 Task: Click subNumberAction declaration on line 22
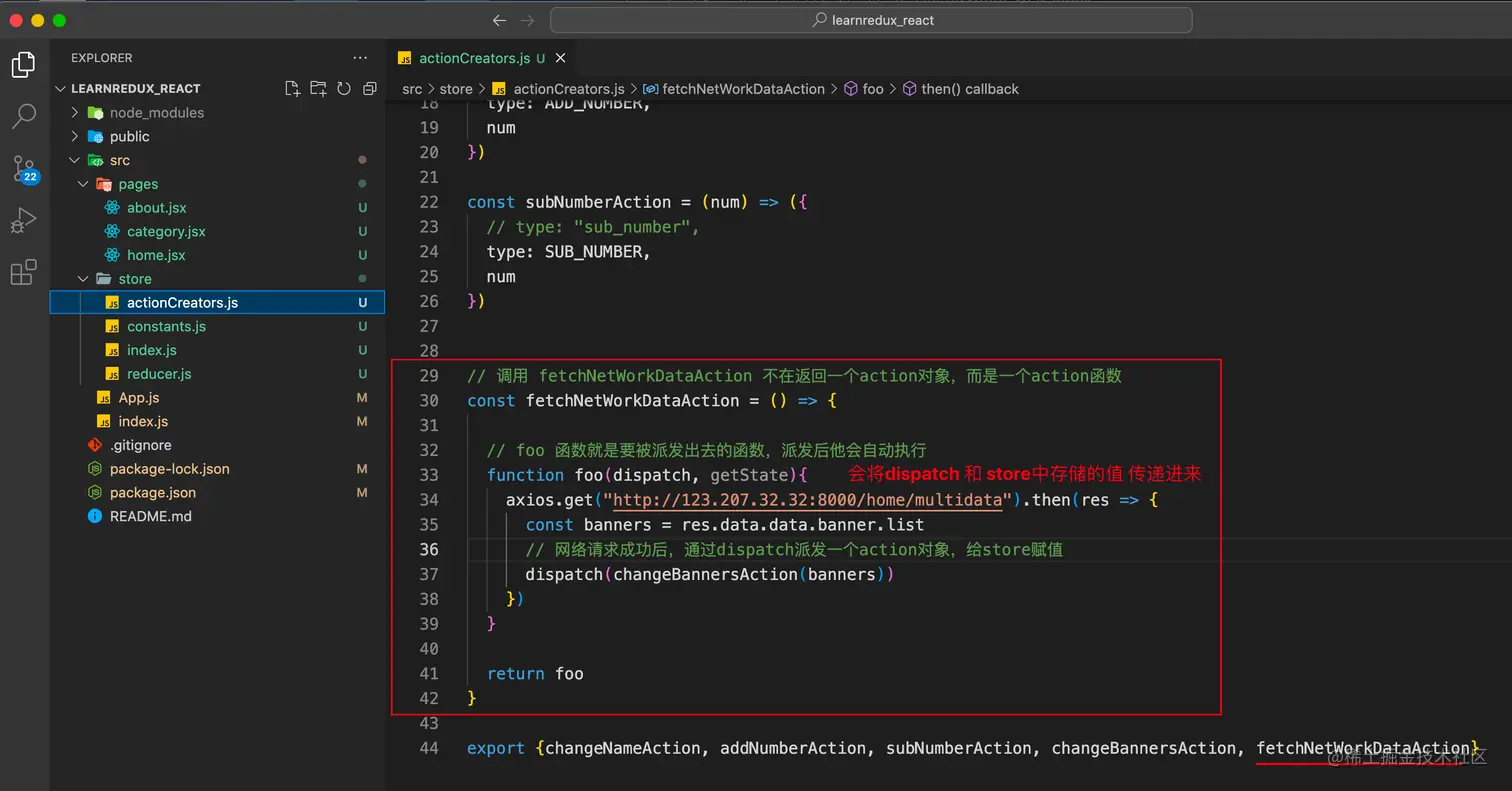pyautogui.click(x=598, y=202)
